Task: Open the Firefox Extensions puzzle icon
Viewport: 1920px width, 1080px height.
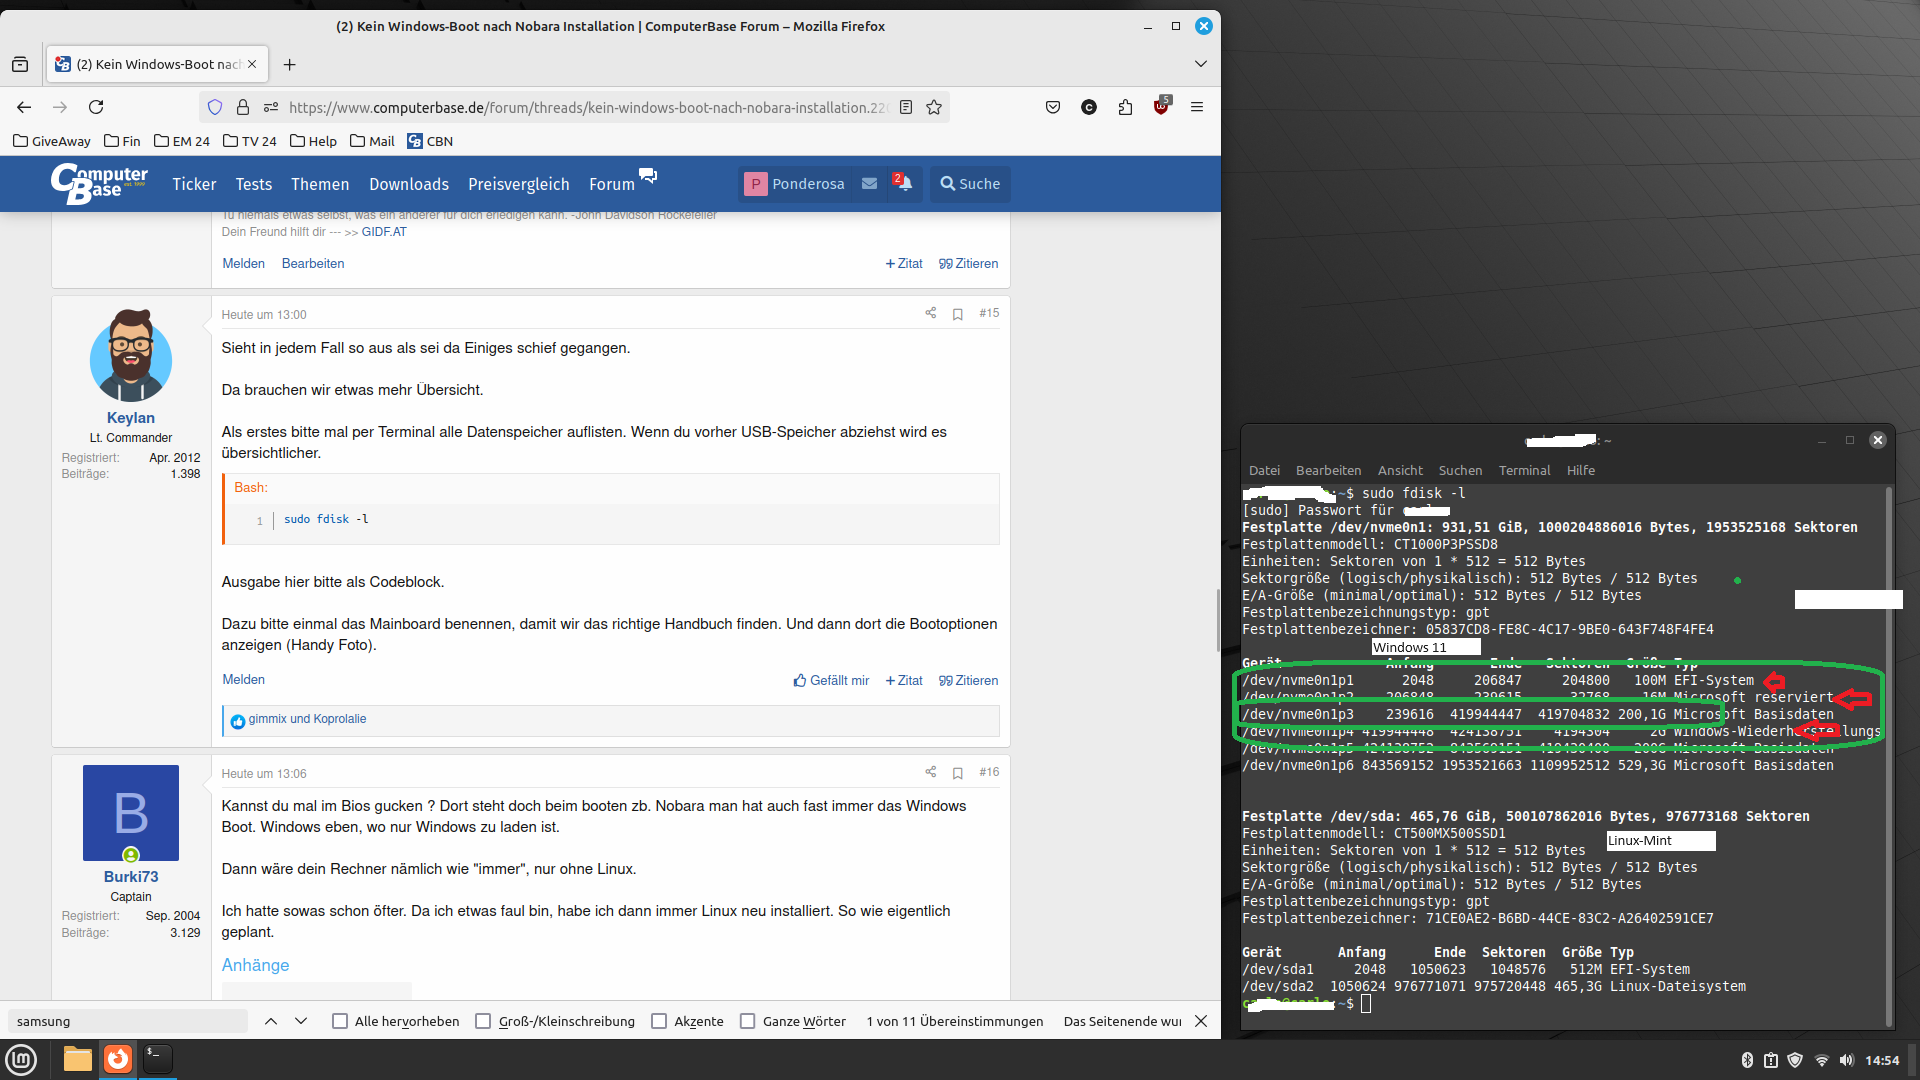Action: 1125,107
